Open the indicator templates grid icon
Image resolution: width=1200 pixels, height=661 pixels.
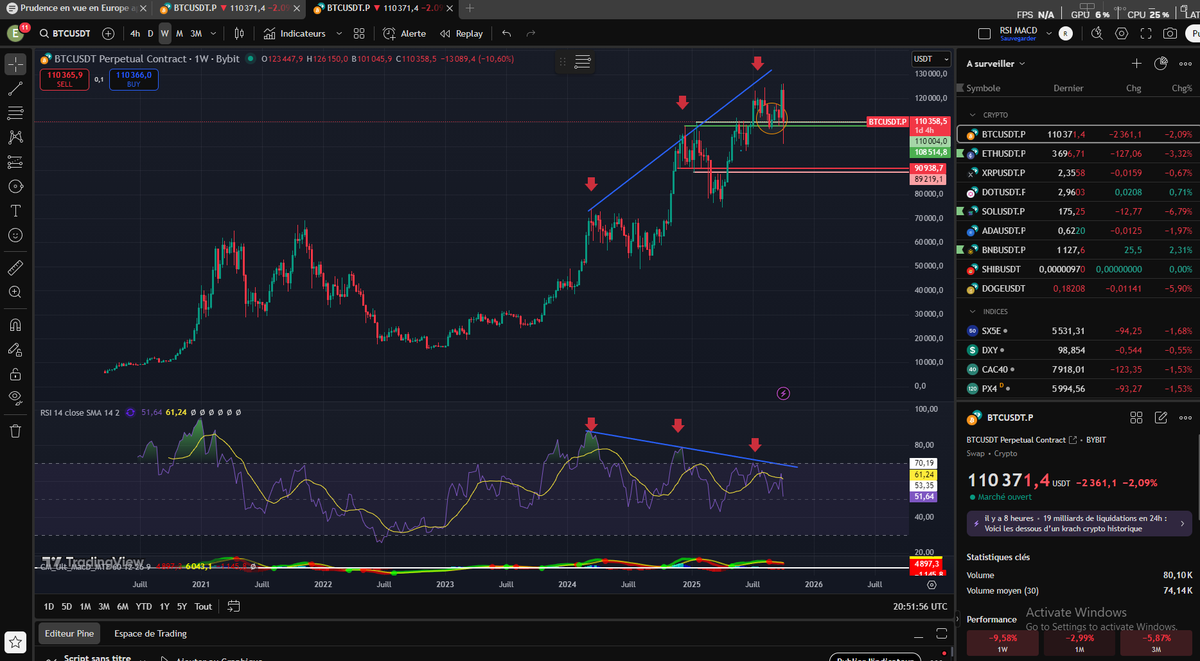pyautogui.click(x=360, y=33)
